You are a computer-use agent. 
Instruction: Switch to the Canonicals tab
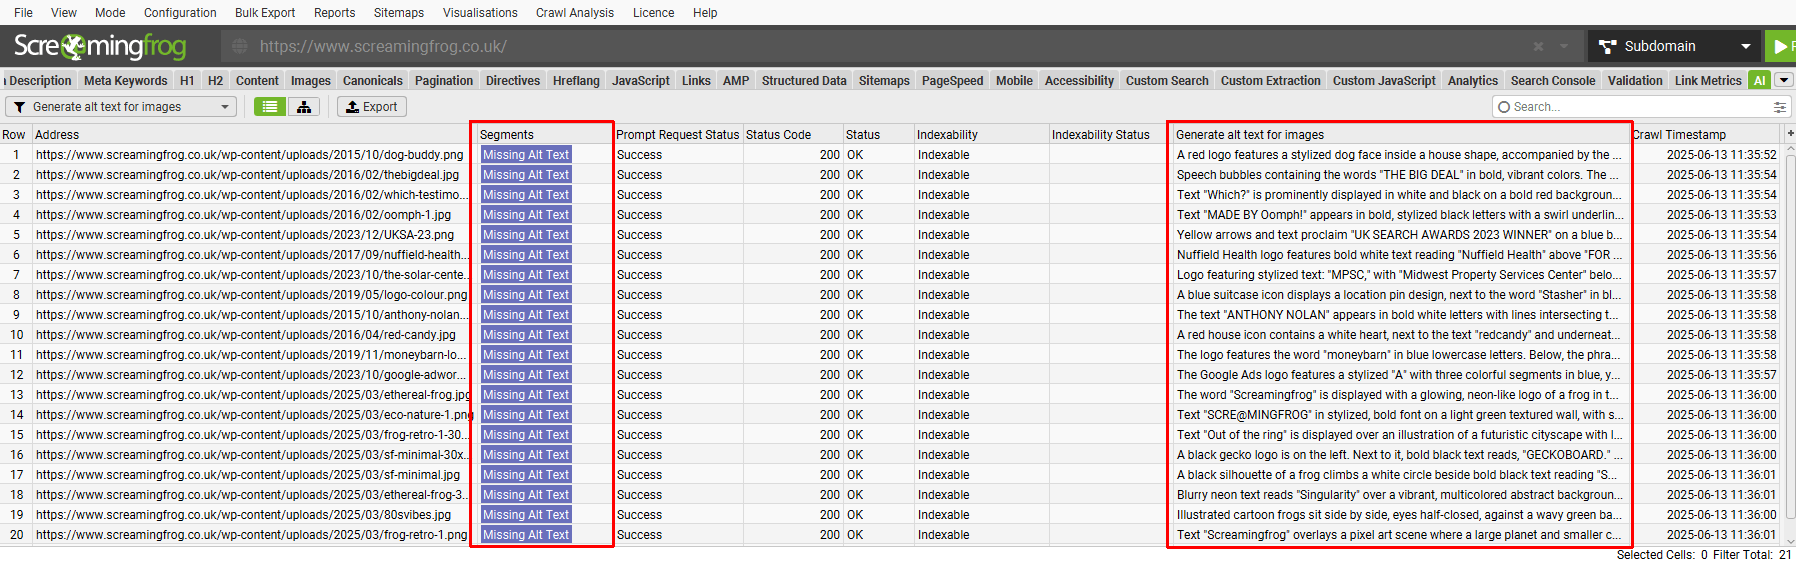tap(372, 81)
